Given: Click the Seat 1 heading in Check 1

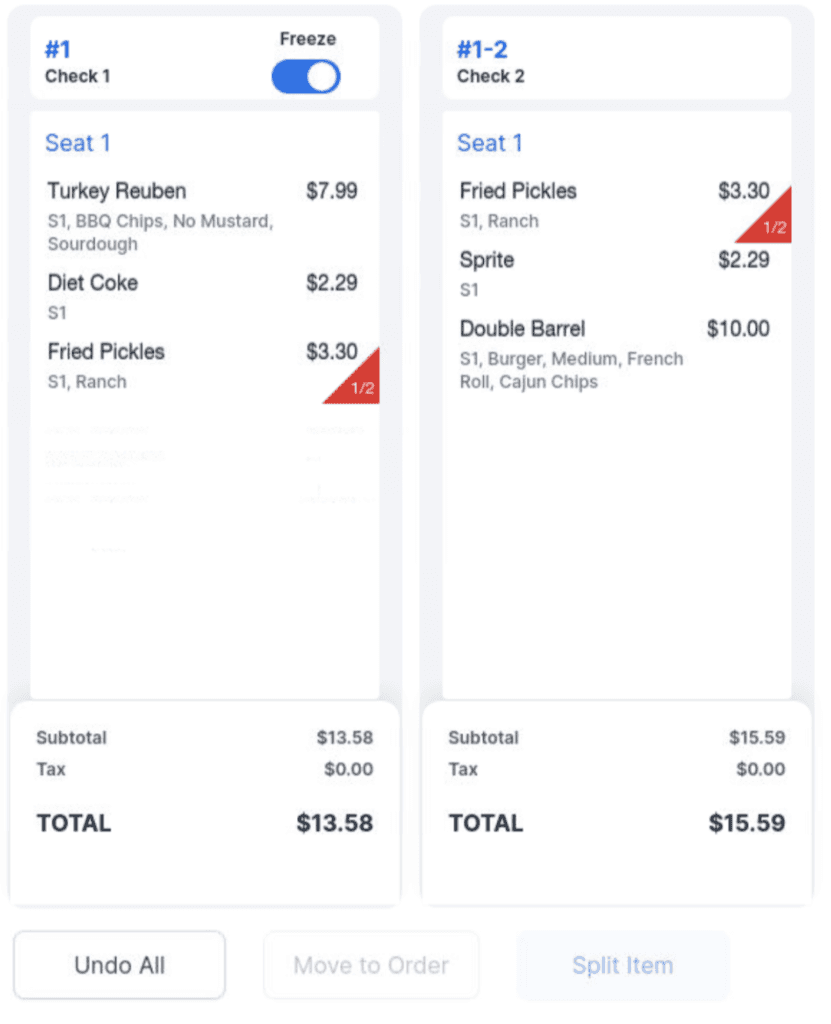Looking at the screenshot, I should point(77,143).
